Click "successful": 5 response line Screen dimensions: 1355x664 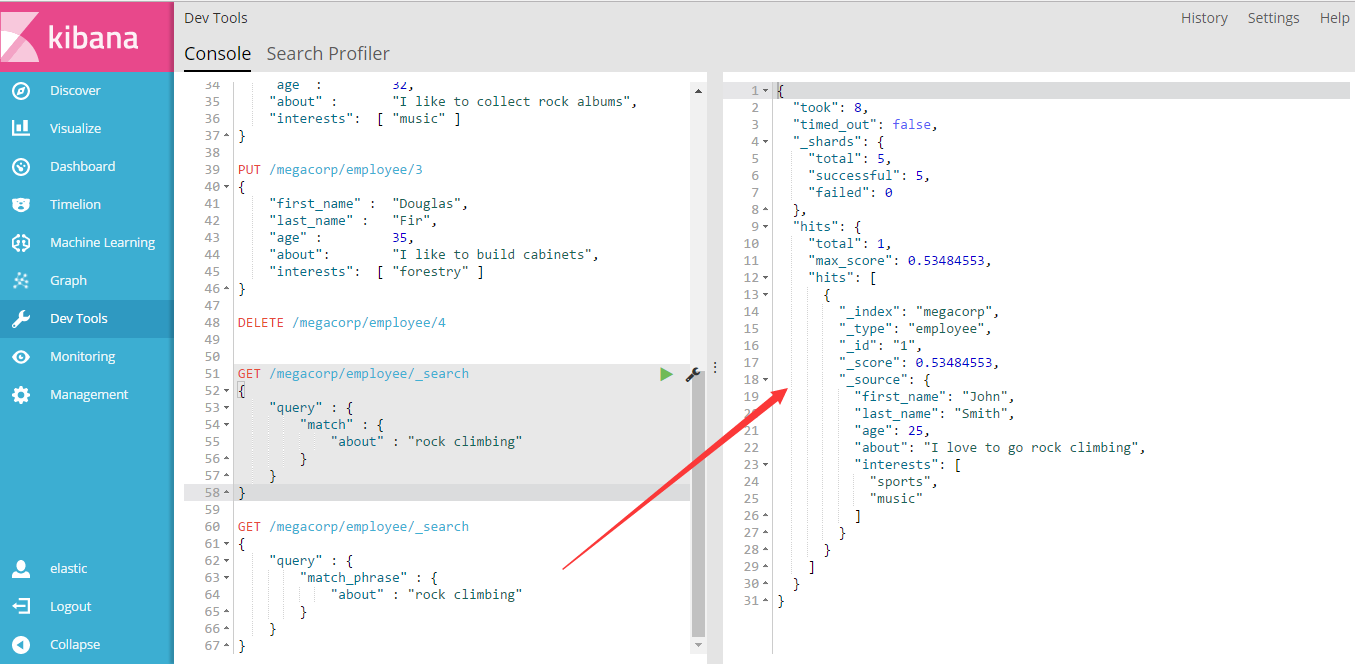point(870,176)
